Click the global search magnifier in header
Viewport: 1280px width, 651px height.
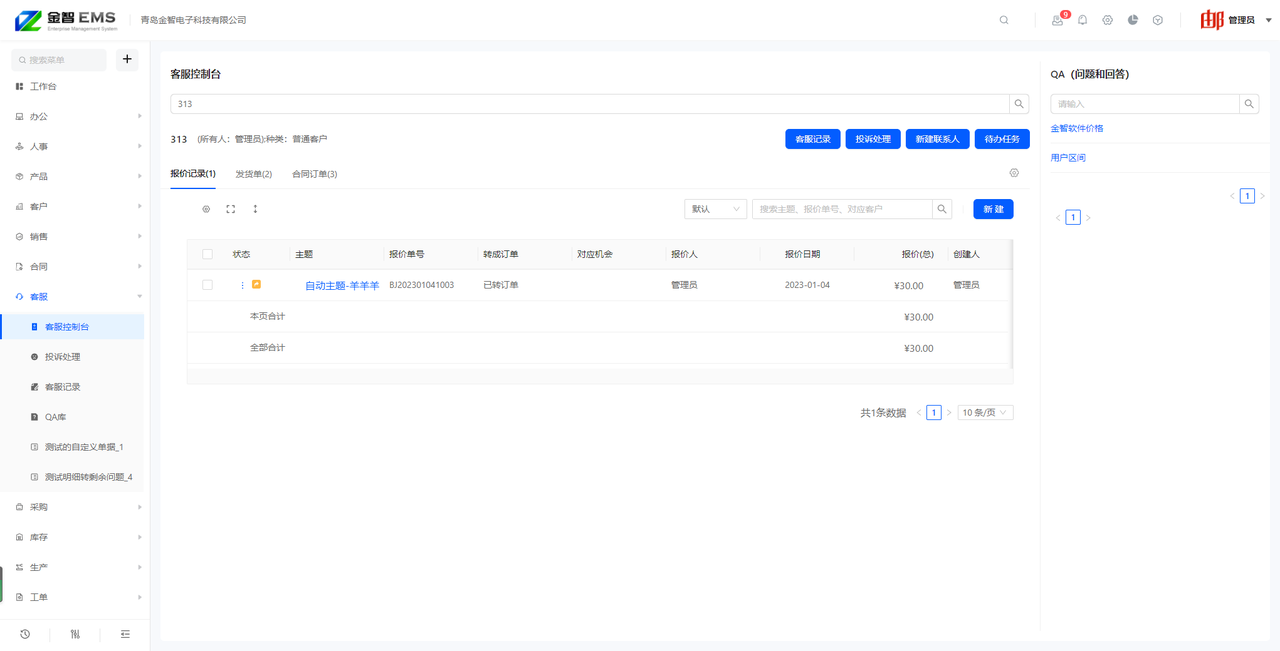(1004, 20)
